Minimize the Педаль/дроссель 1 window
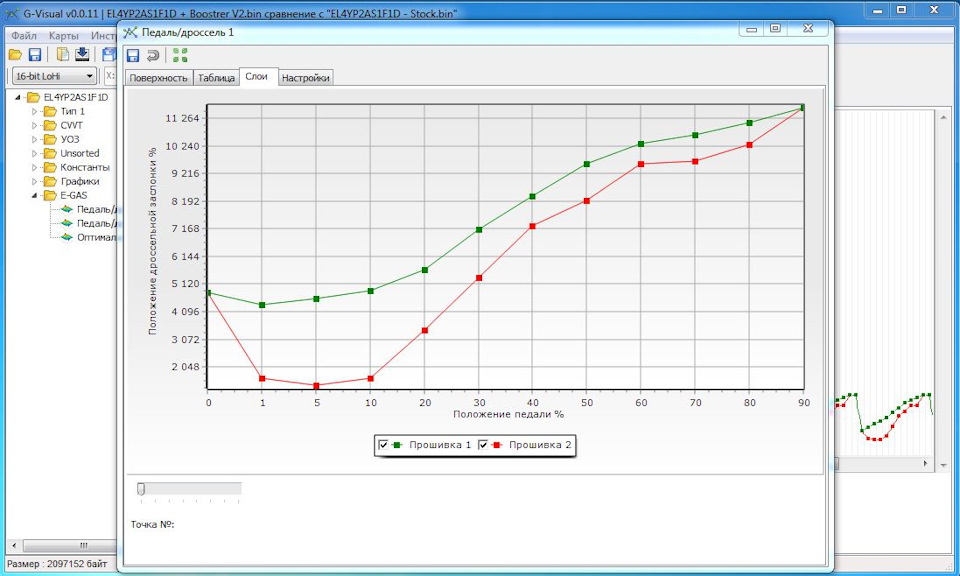Viewport: 960px width, 576px height. pyautogui.click(x=752, y=28)
